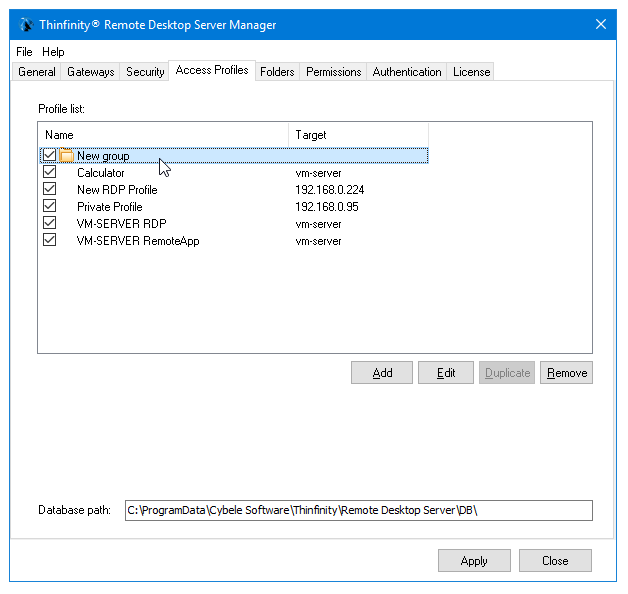628x594 pixels.
Task: Open the Security tab
Action: pos(145,72)
